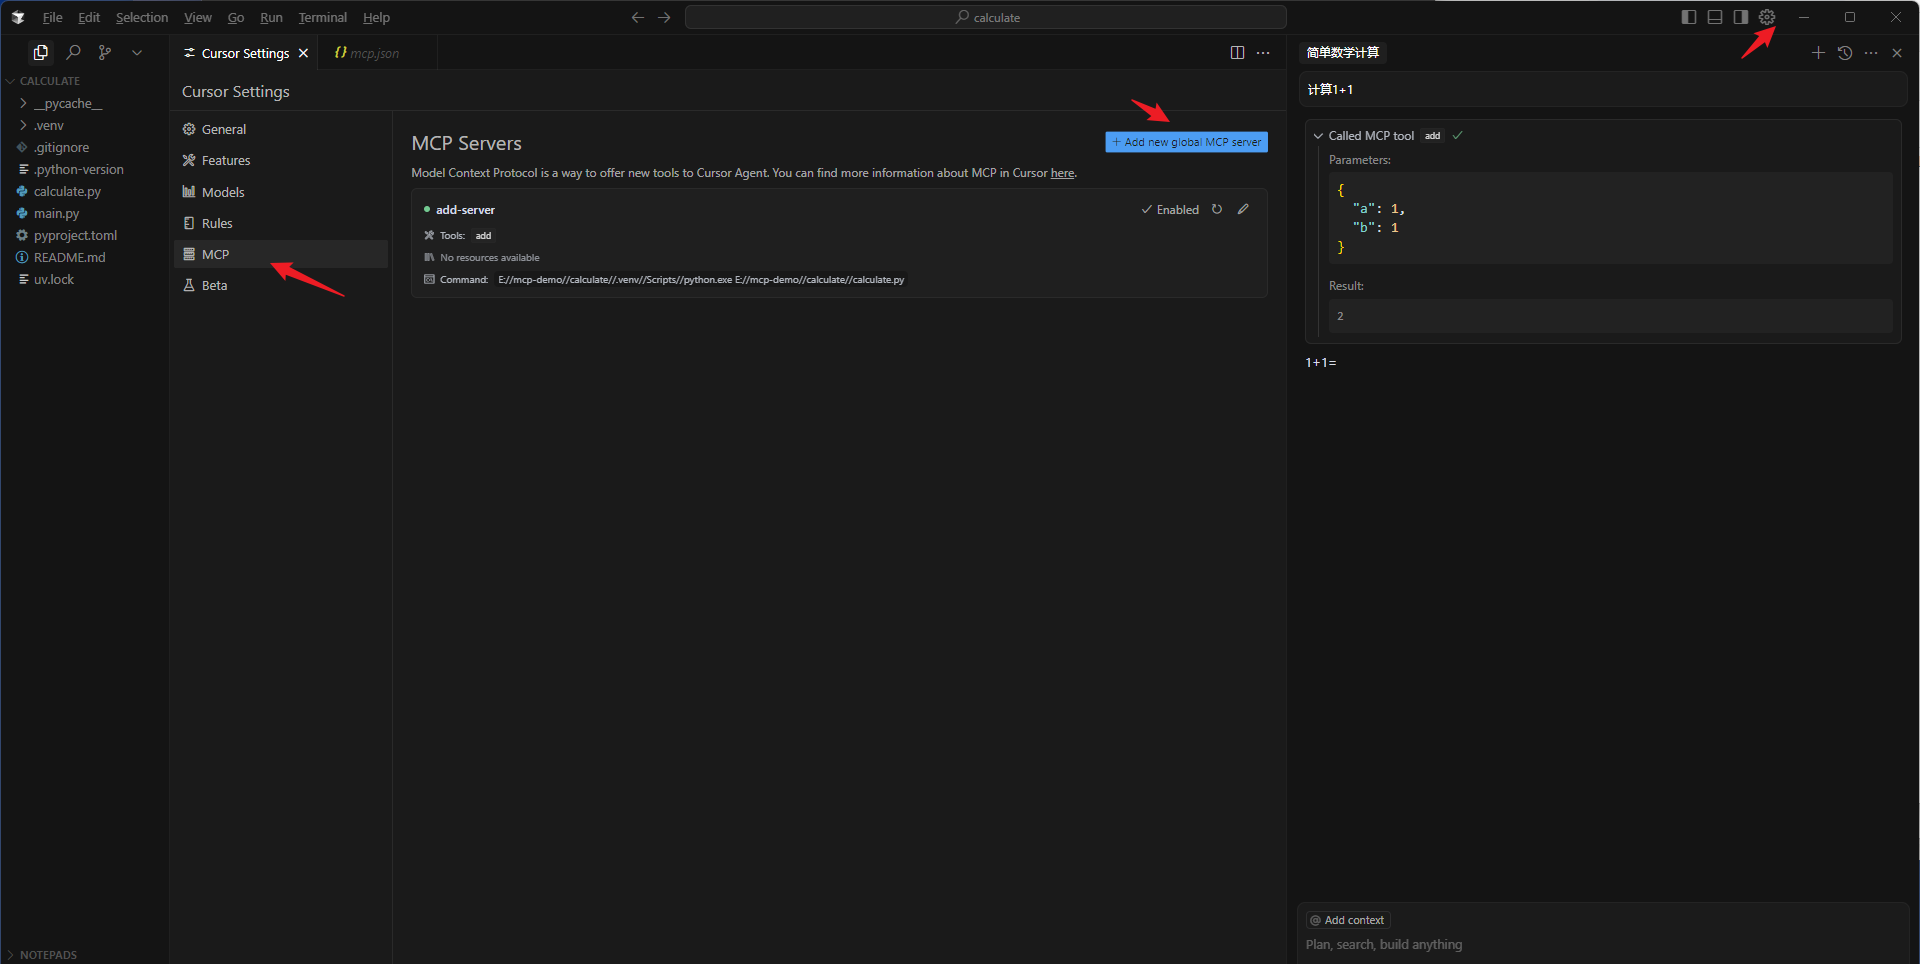Open the Terminal menu

322,18
